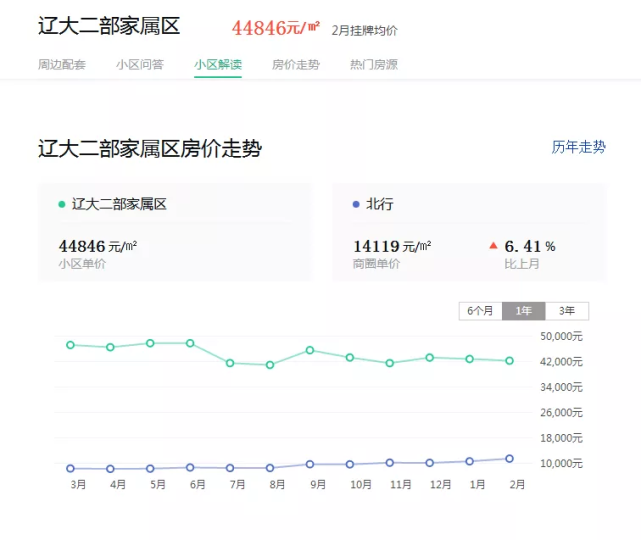This screenshot has width=641, height=540.
Task: Select the 小区解读 tab
Action: 218,65
